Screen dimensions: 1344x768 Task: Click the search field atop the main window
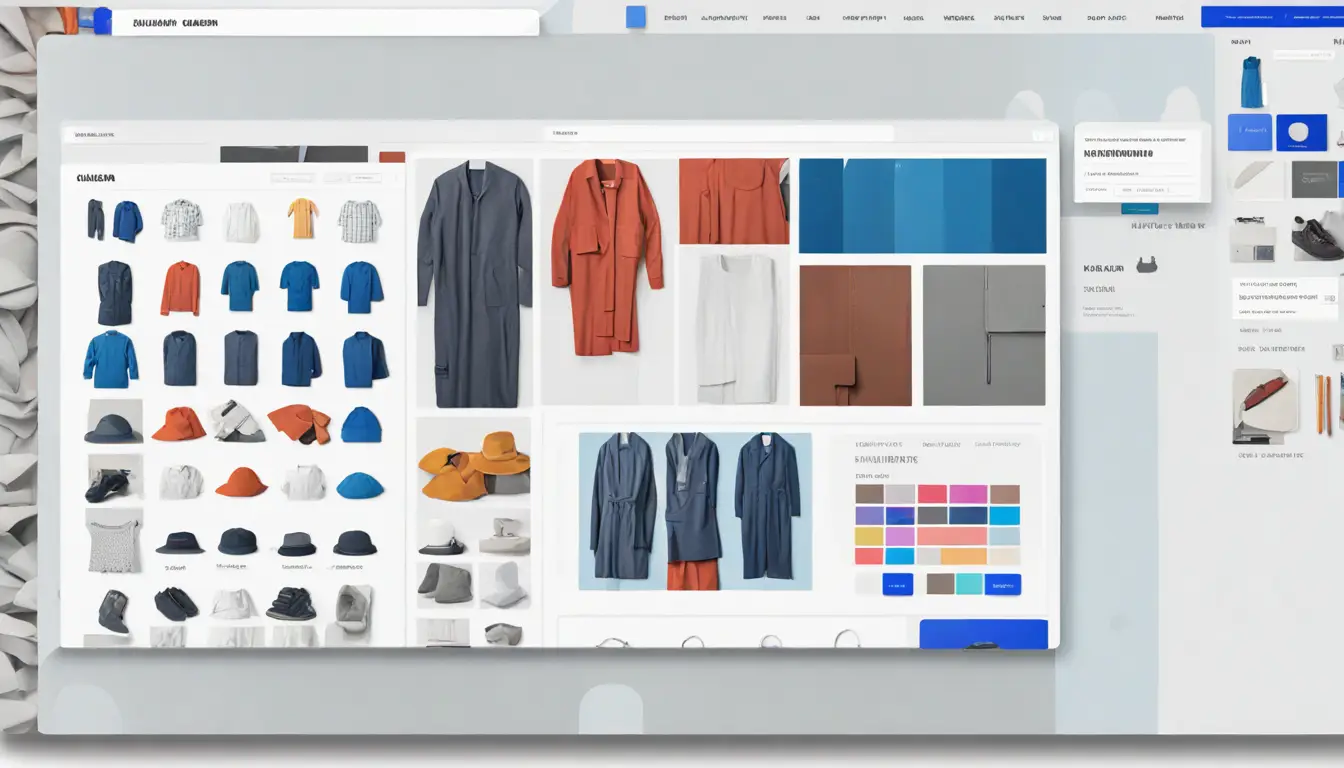click(718, 133)
